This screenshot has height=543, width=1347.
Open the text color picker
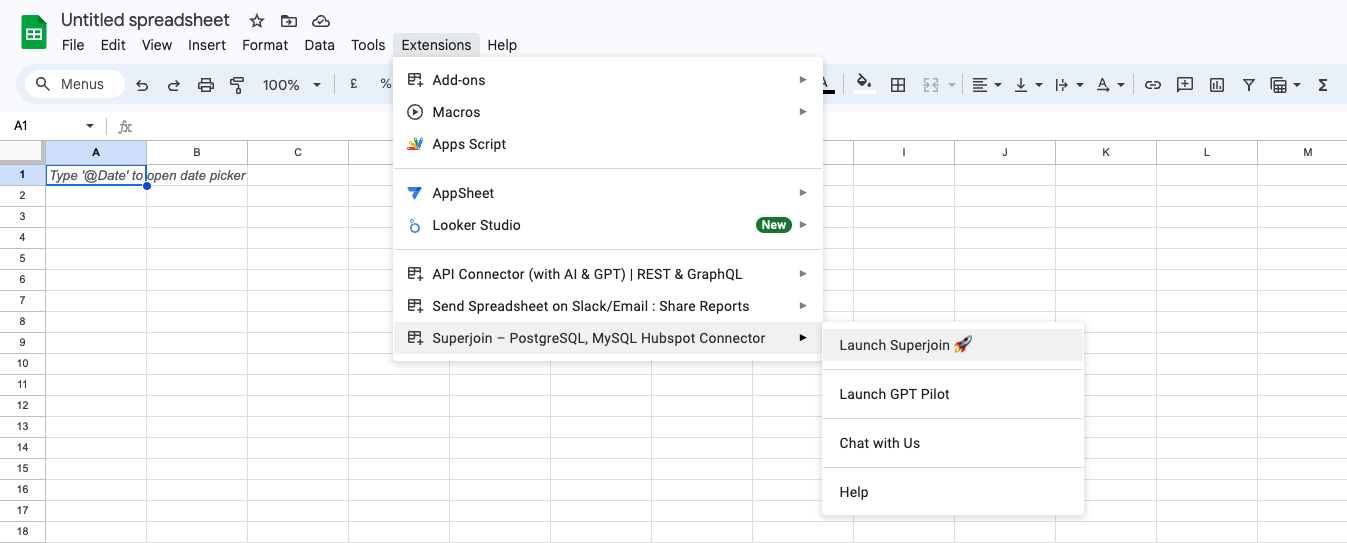coord(827,85)
